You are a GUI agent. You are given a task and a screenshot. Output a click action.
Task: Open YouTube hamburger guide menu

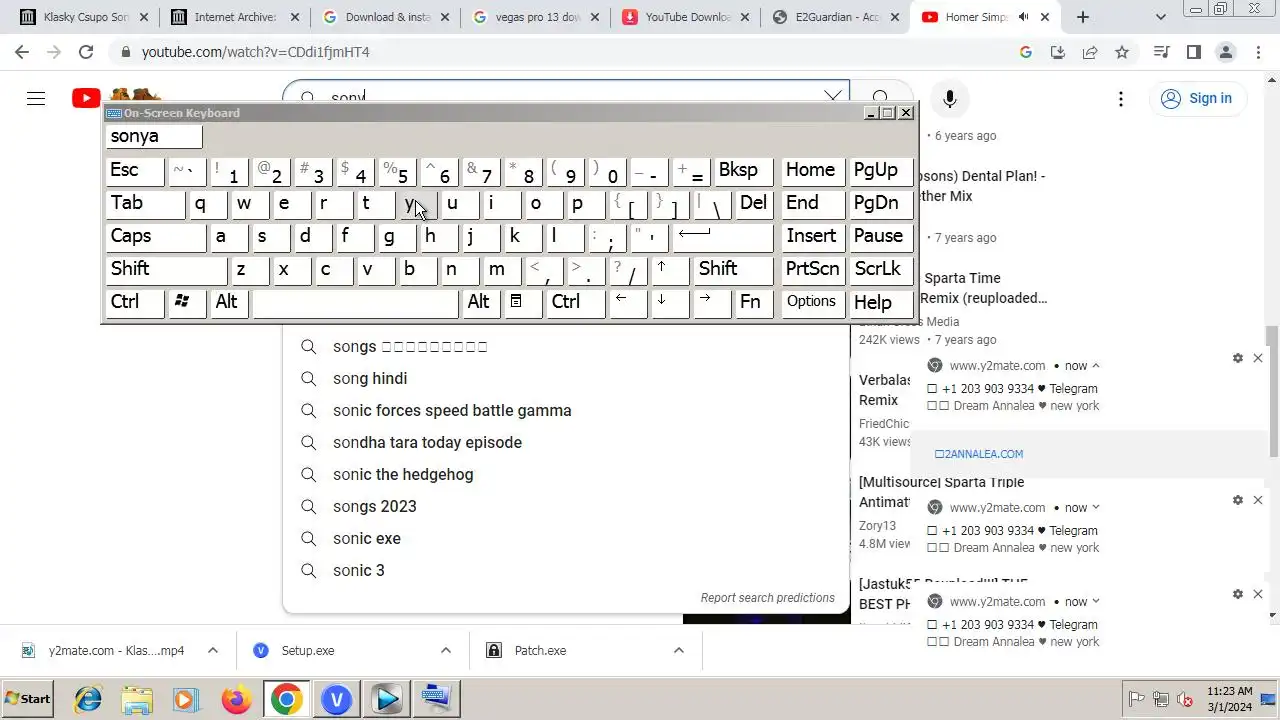coord(36,98)
